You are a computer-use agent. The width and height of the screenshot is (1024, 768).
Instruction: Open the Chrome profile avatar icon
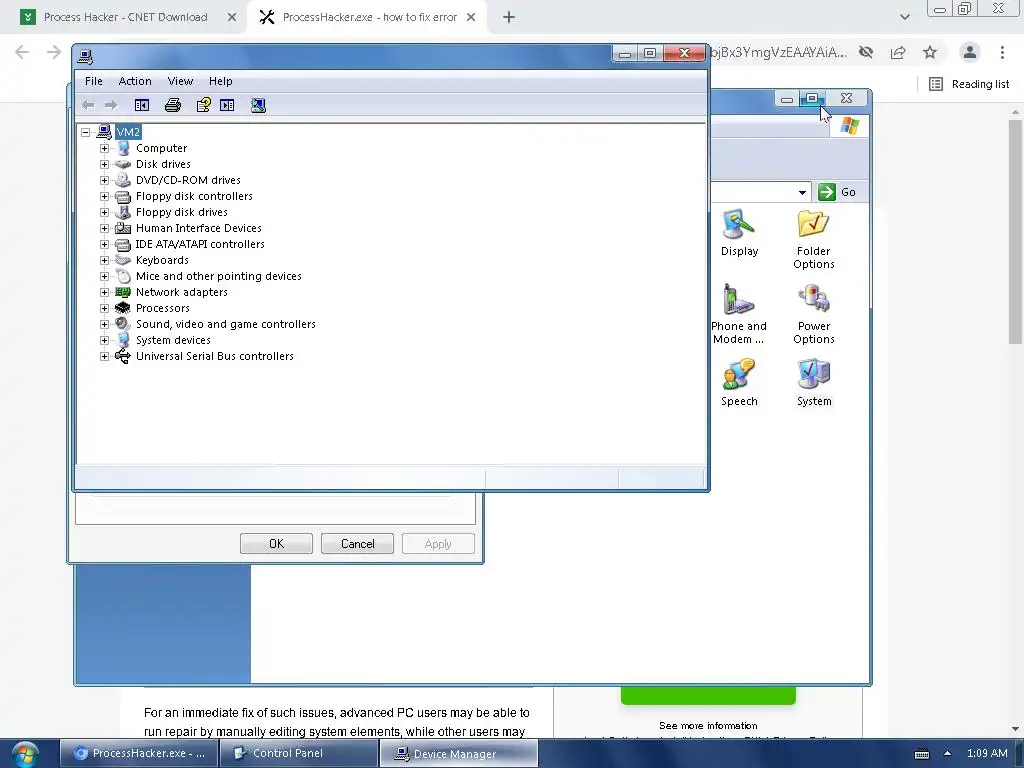tap(970, 52)
